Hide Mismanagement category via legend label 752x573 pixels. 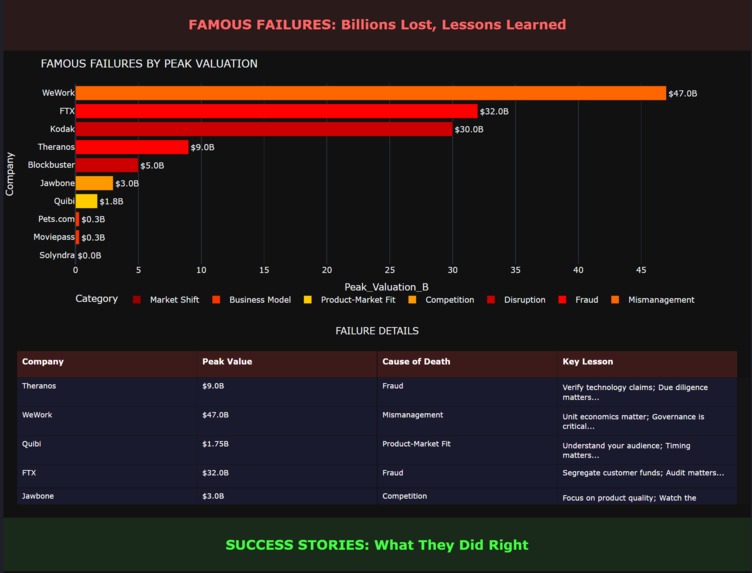click(661, 300)
